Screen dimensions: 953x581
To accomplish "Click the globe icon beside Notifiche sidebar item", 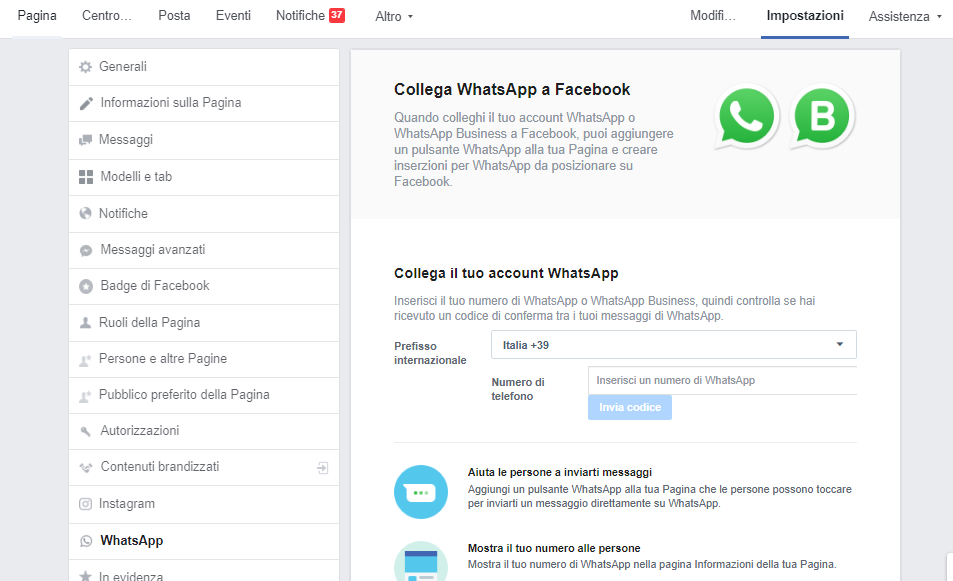I will [x=85, y=213].
